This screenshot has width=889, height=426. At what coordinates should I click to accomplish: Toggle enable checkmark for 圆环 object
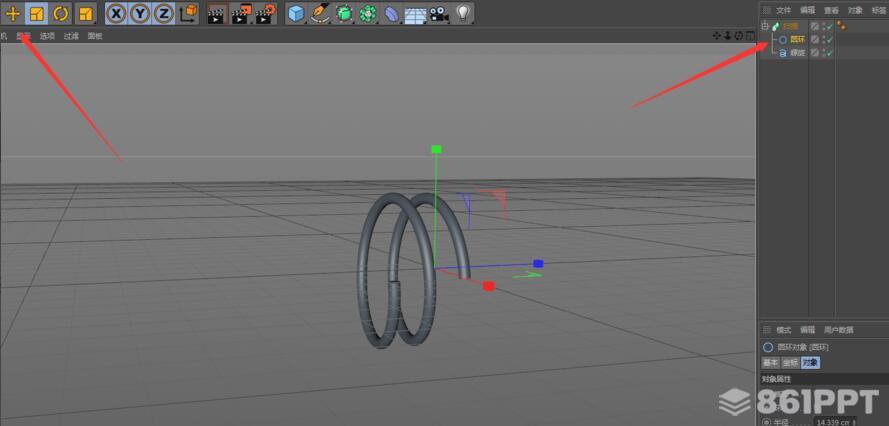(828, 39)
